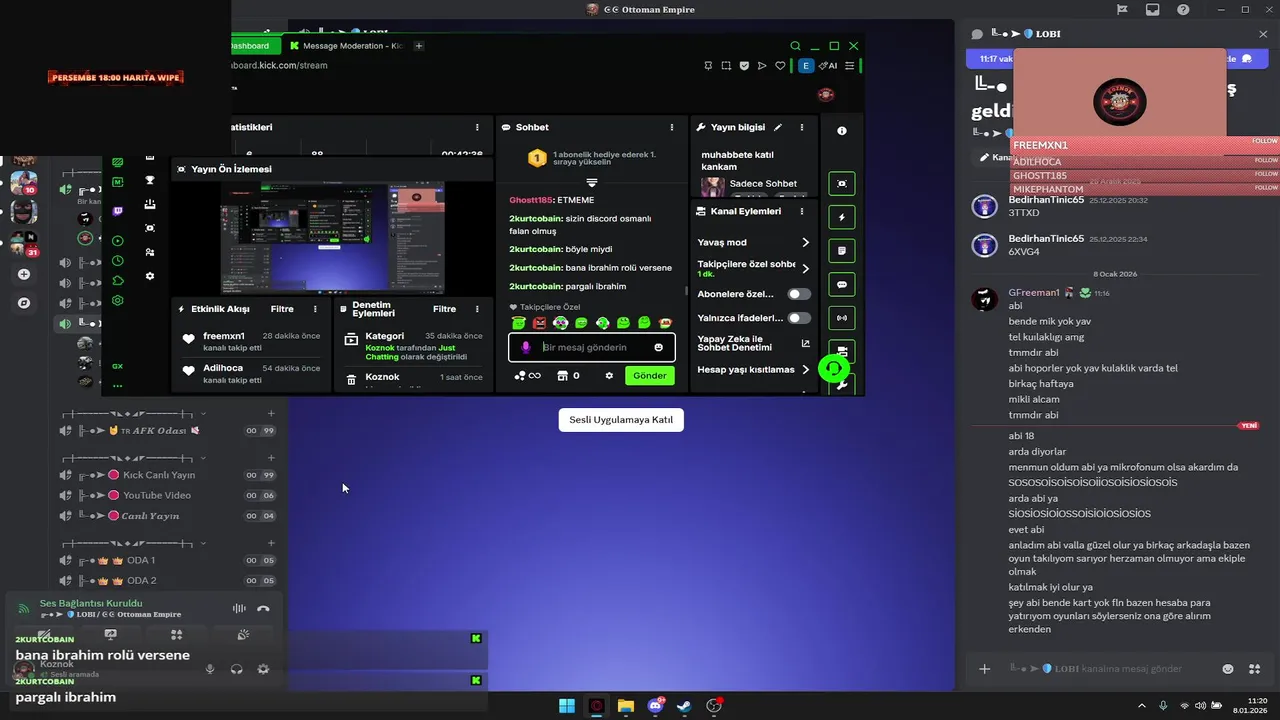
Task: Click the trophy icon in Kick dashboard sidebar
Action: click(150, 181)
